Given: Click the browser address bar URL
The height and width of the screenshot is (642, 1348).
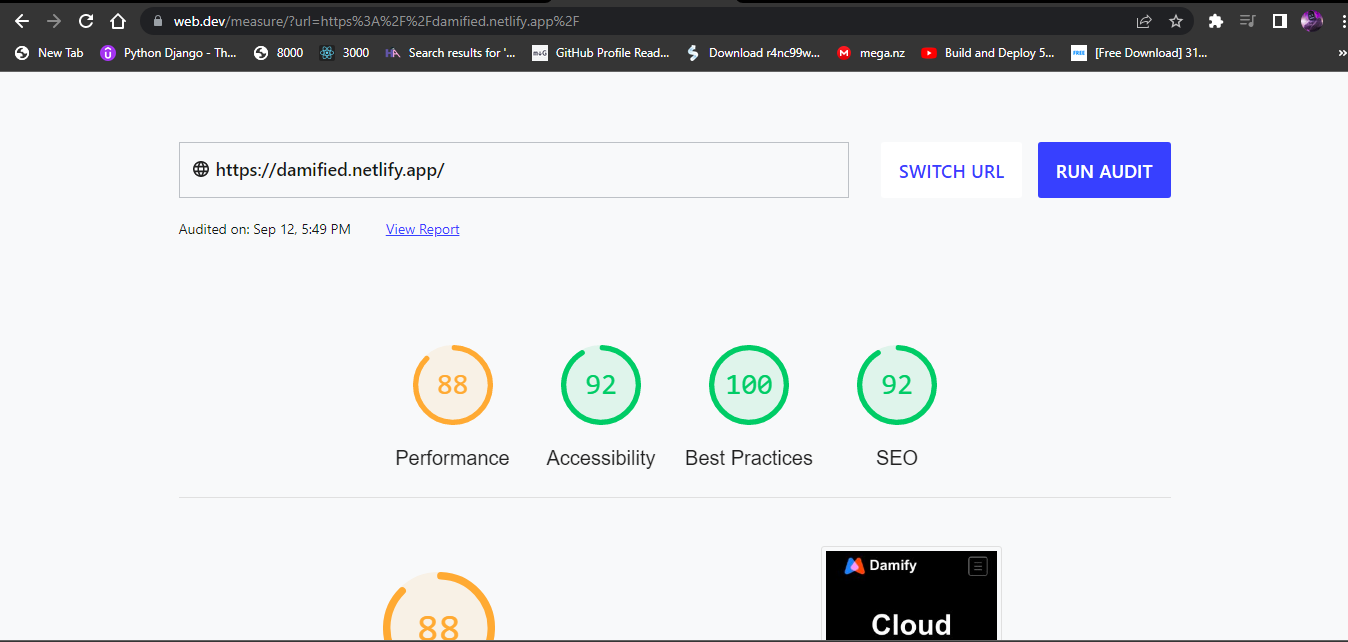Looking at the screenshot, I should (x=376, y=21).
